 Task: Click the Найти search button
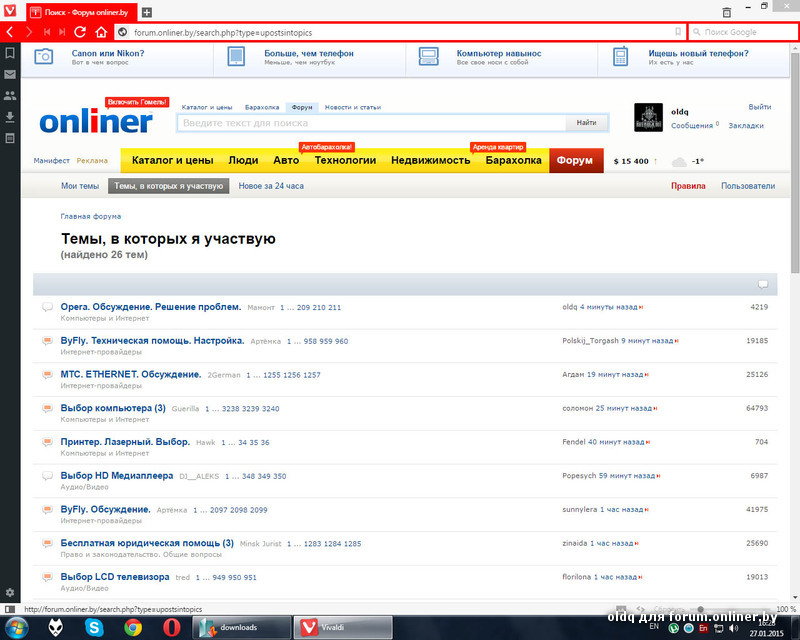(x=586, y=122)
